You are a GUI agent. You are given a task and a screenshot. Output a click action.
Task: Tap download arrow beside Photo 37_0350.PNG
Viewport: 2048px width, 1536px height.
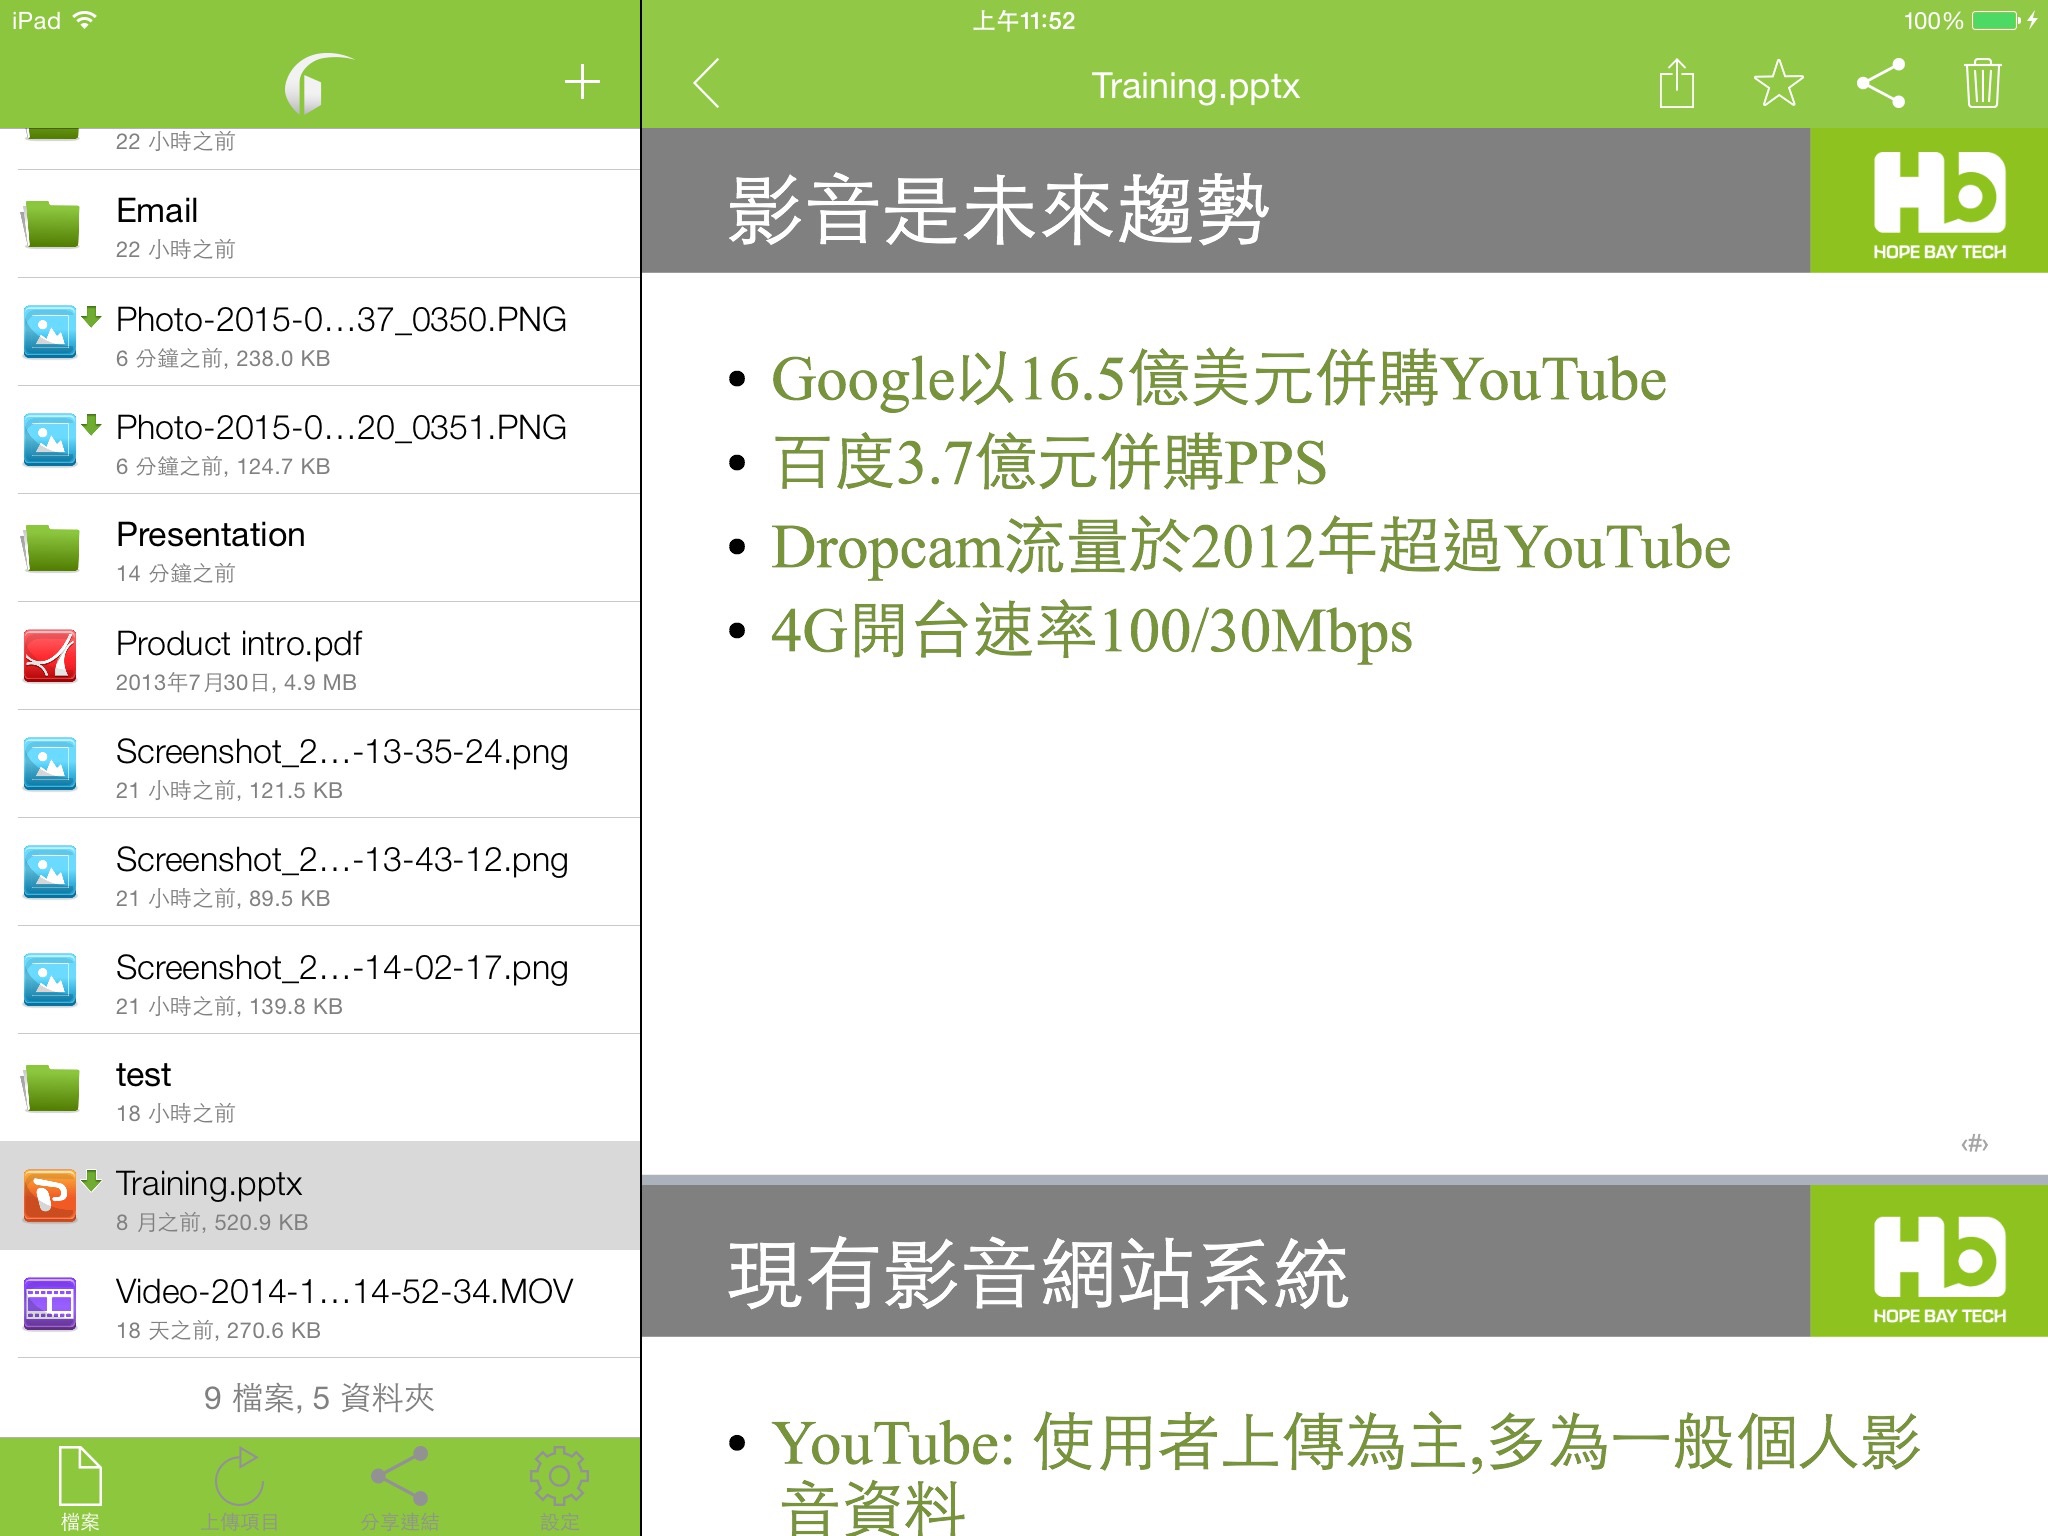point(92,317)
